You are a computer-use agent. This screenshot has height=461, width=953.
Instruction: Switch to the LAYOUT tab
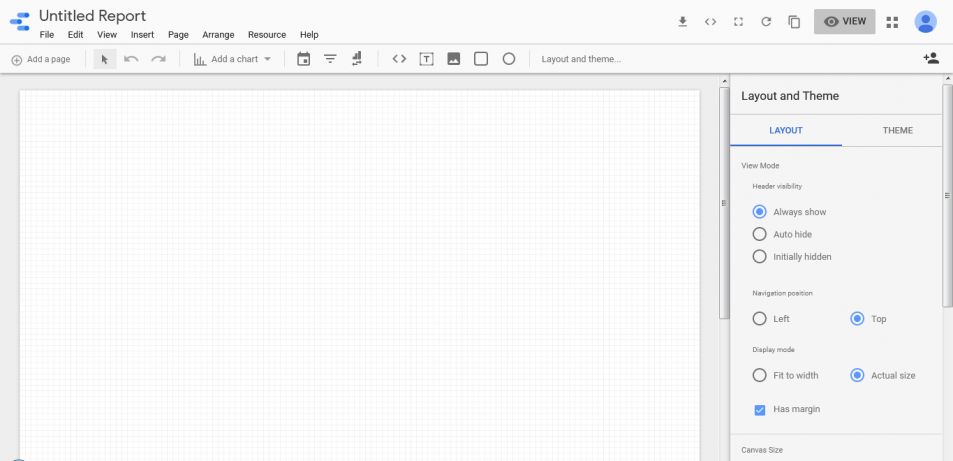tap(786, 130)
